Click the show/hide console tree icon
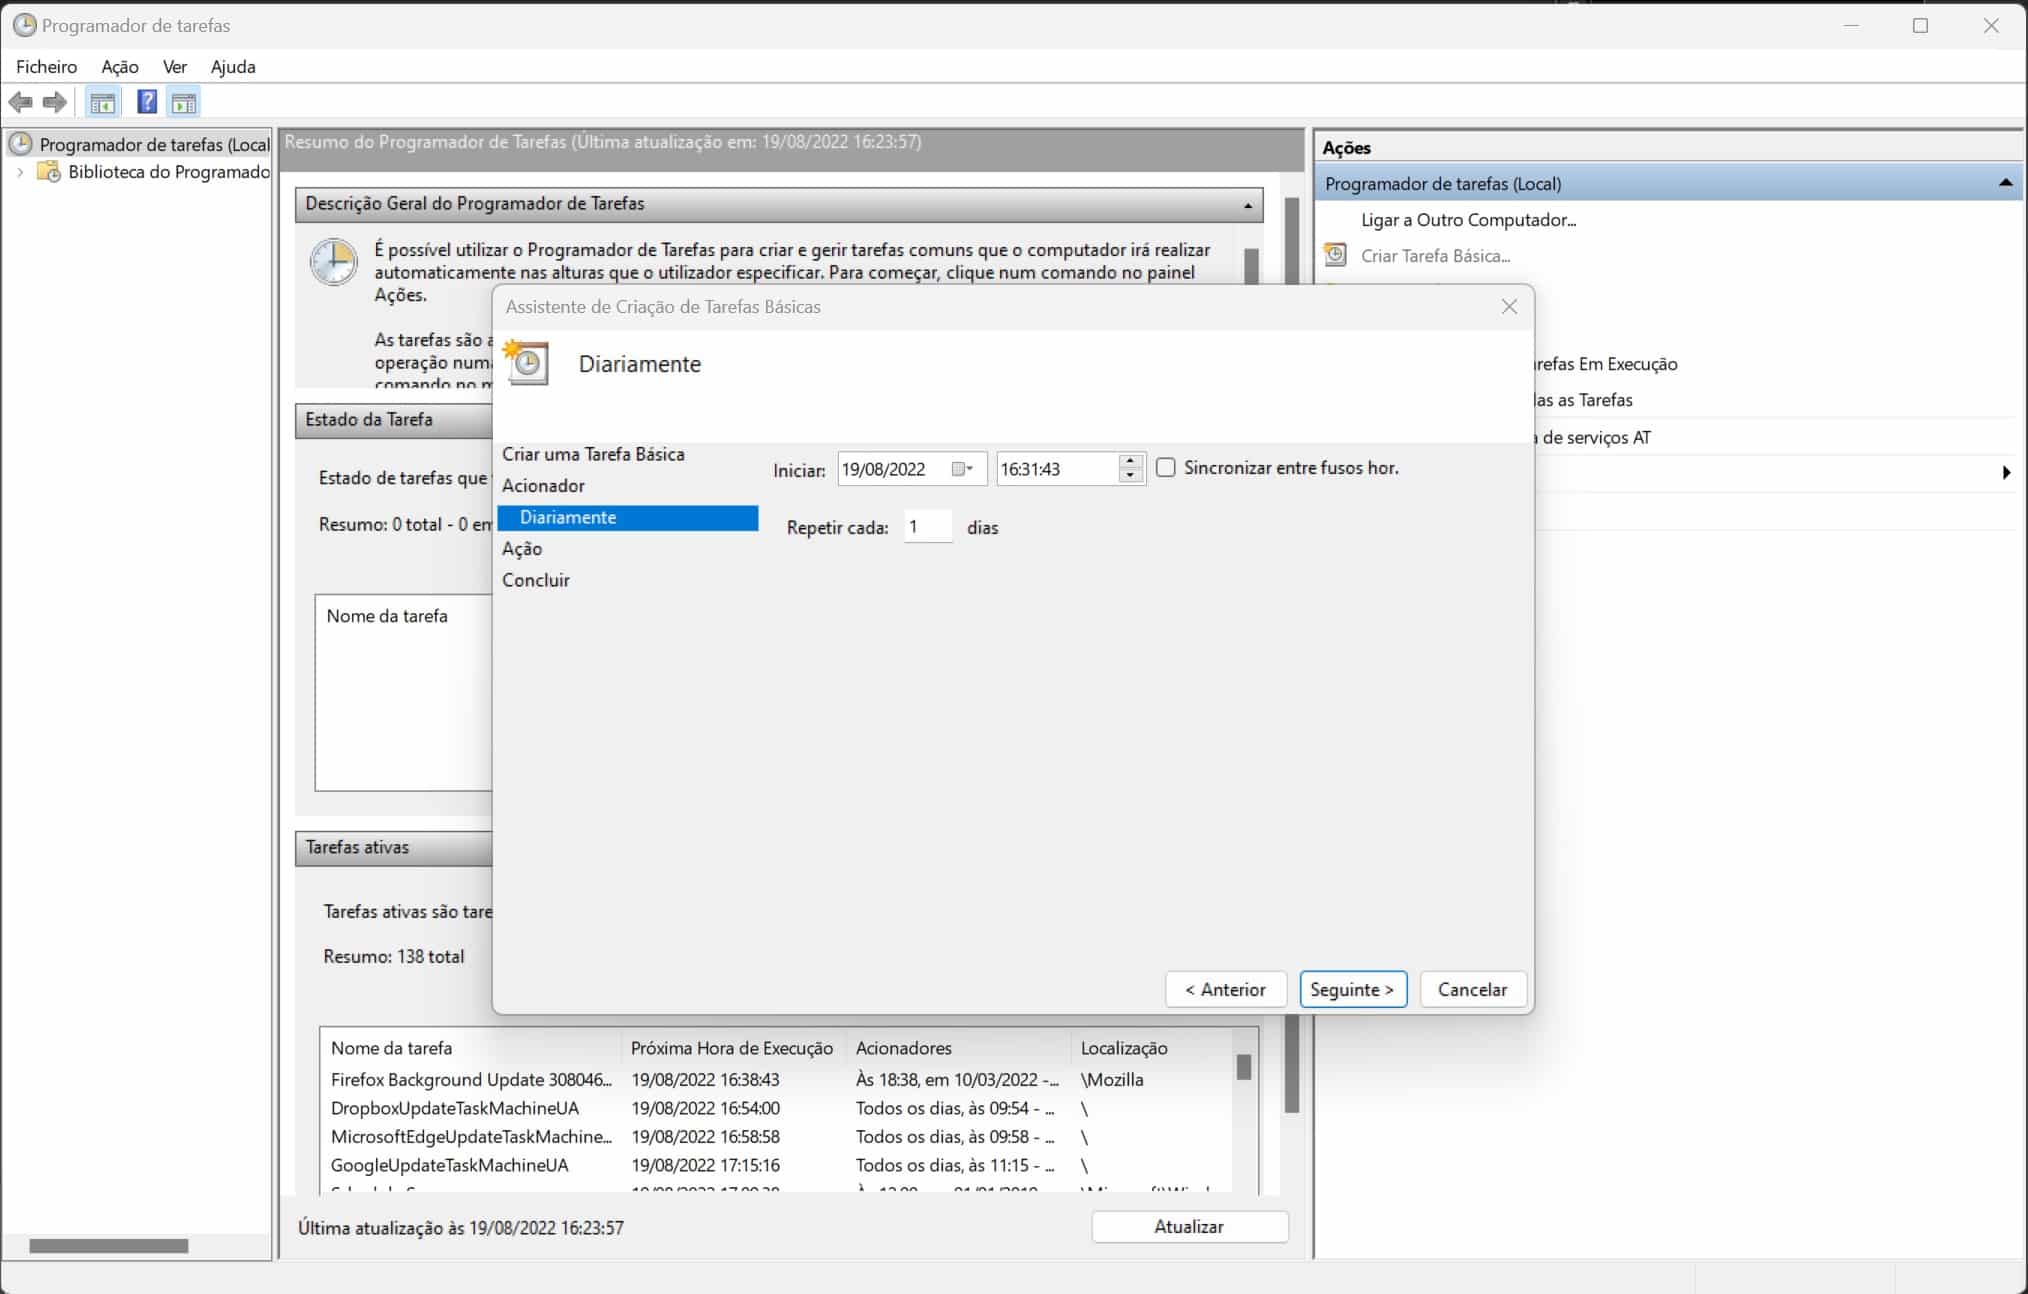The width and height of the screenshot is (2028, 1294). pyautogui.click(x=102, y=102)
